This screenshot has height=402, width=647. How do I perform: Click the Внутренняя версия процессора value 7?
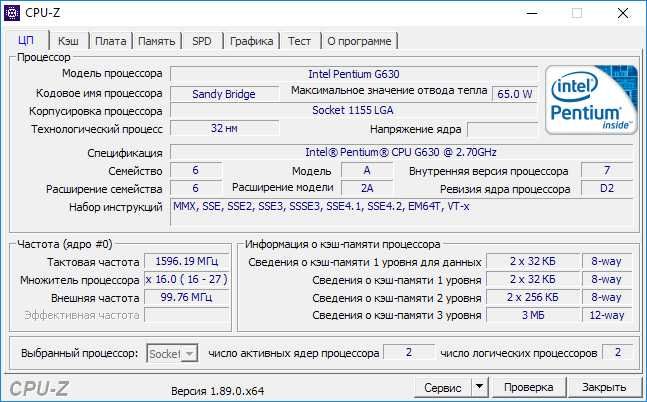[x=607, y=170]
